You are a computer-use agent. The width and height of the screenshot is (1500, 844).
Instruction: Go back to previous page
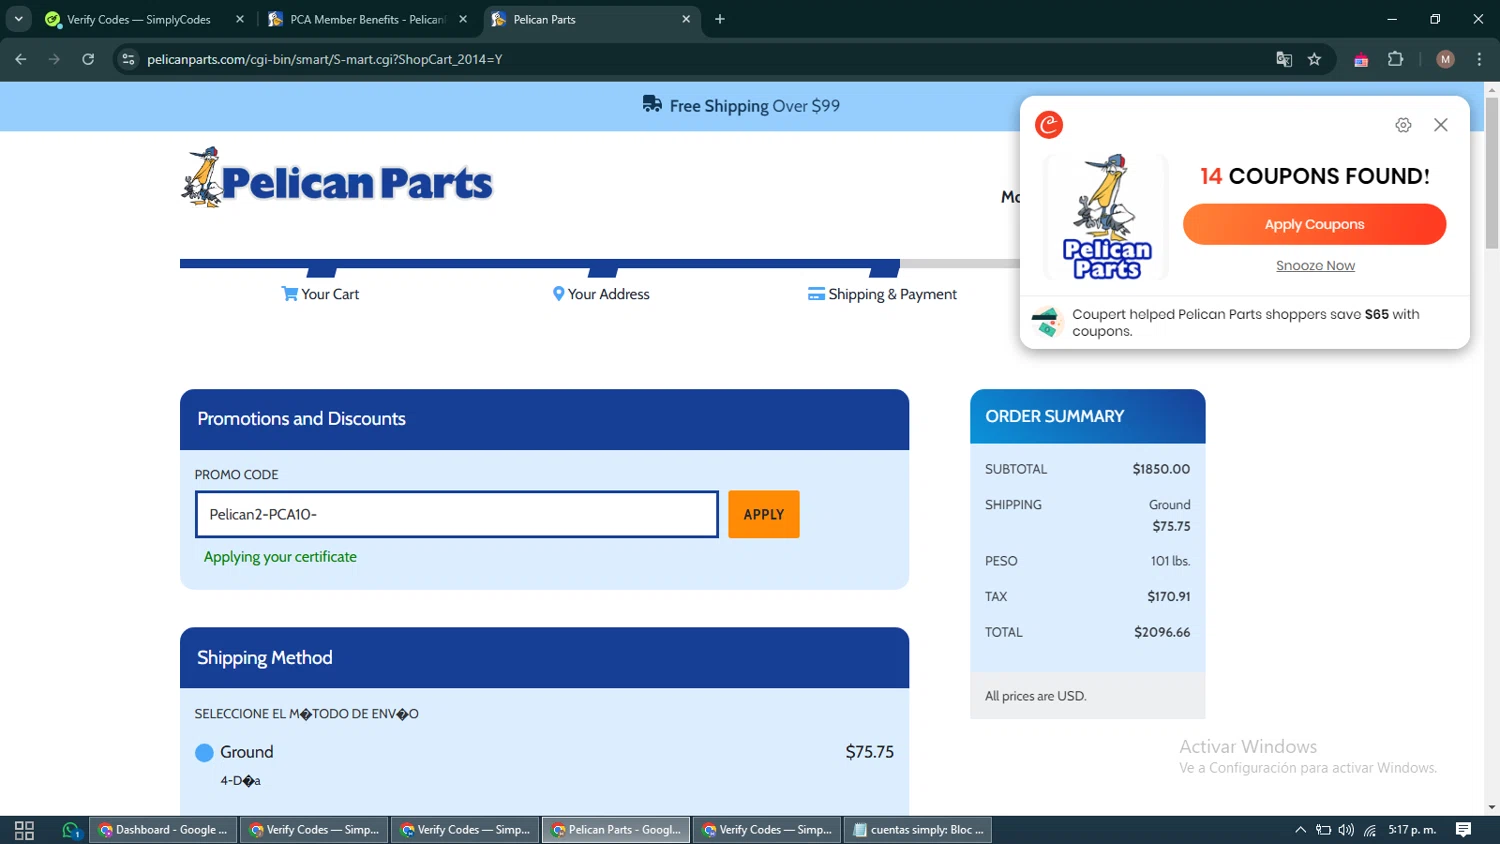21,59
